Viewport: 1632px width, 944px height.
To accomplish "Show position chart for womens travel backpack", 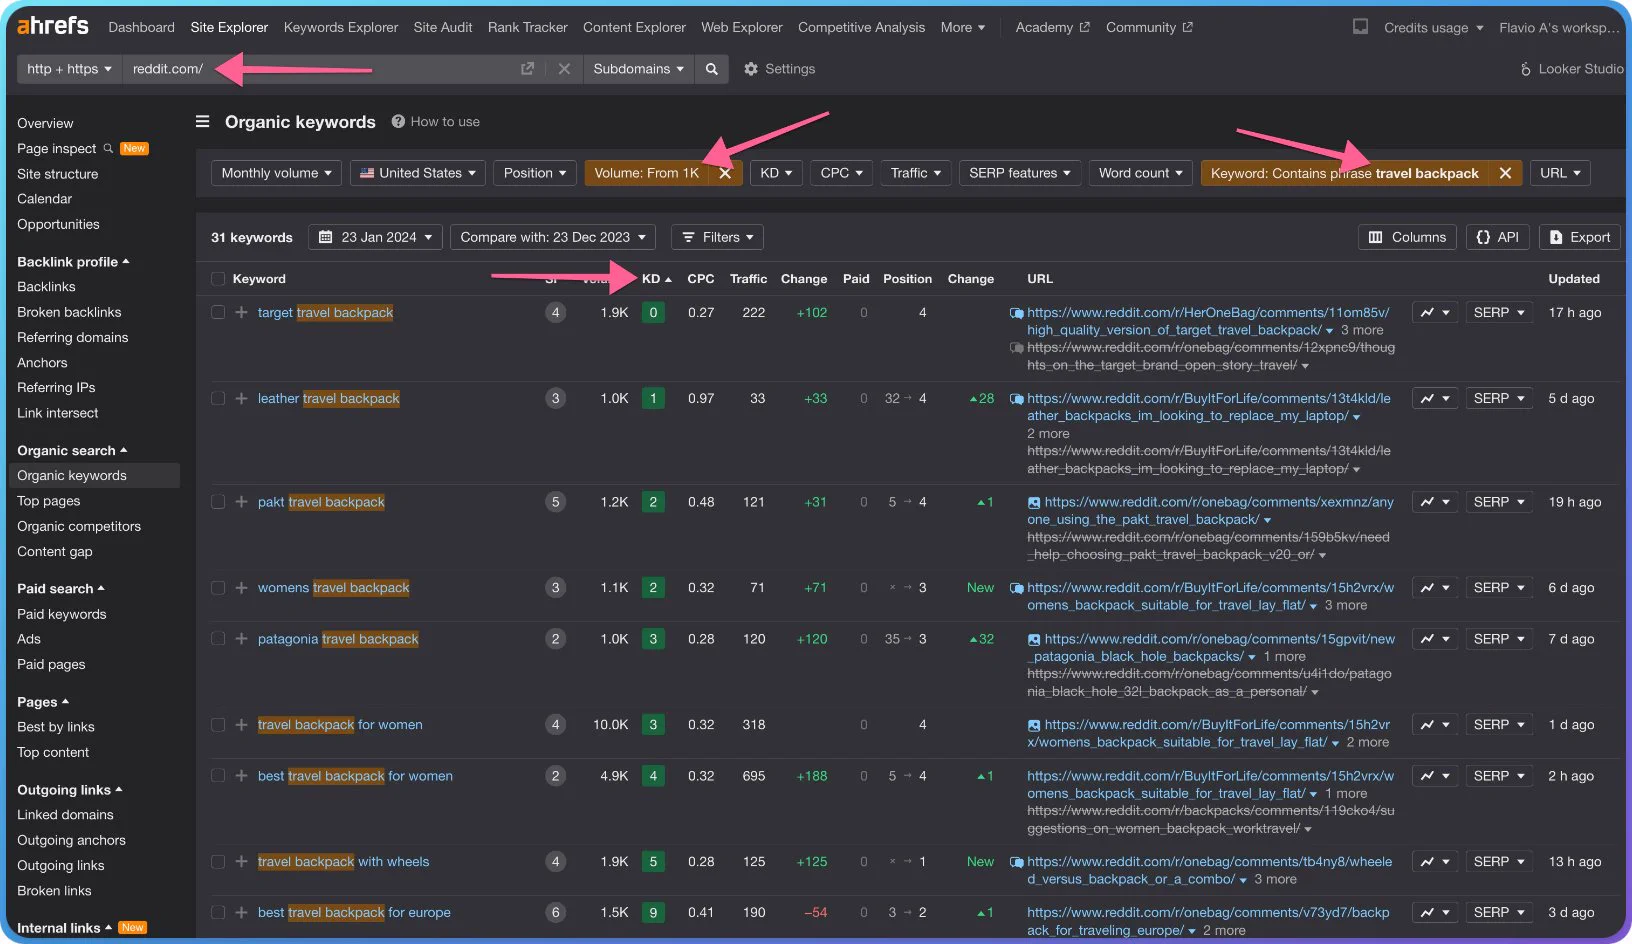I will (x=1434, y=588).
